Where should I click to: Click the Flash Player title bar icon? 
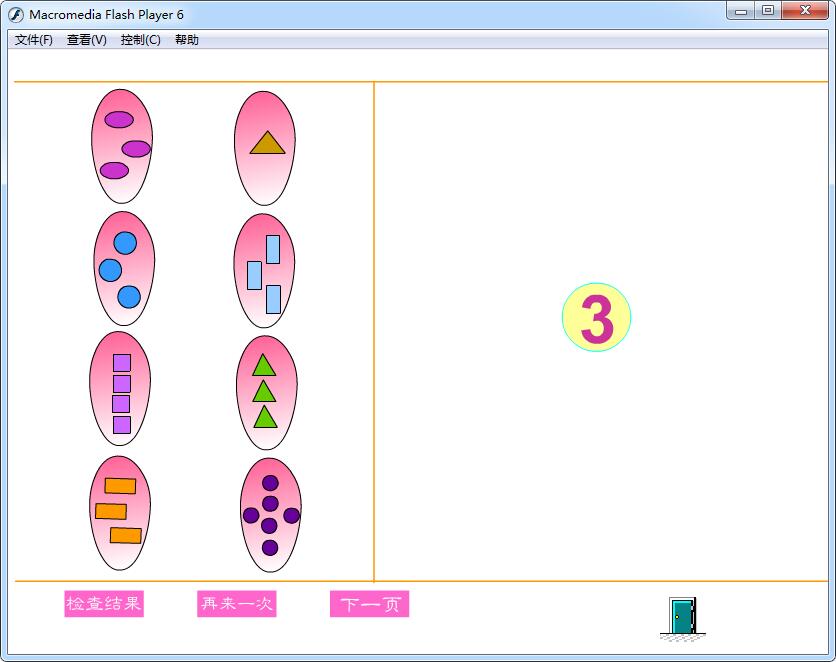[16, 14]
